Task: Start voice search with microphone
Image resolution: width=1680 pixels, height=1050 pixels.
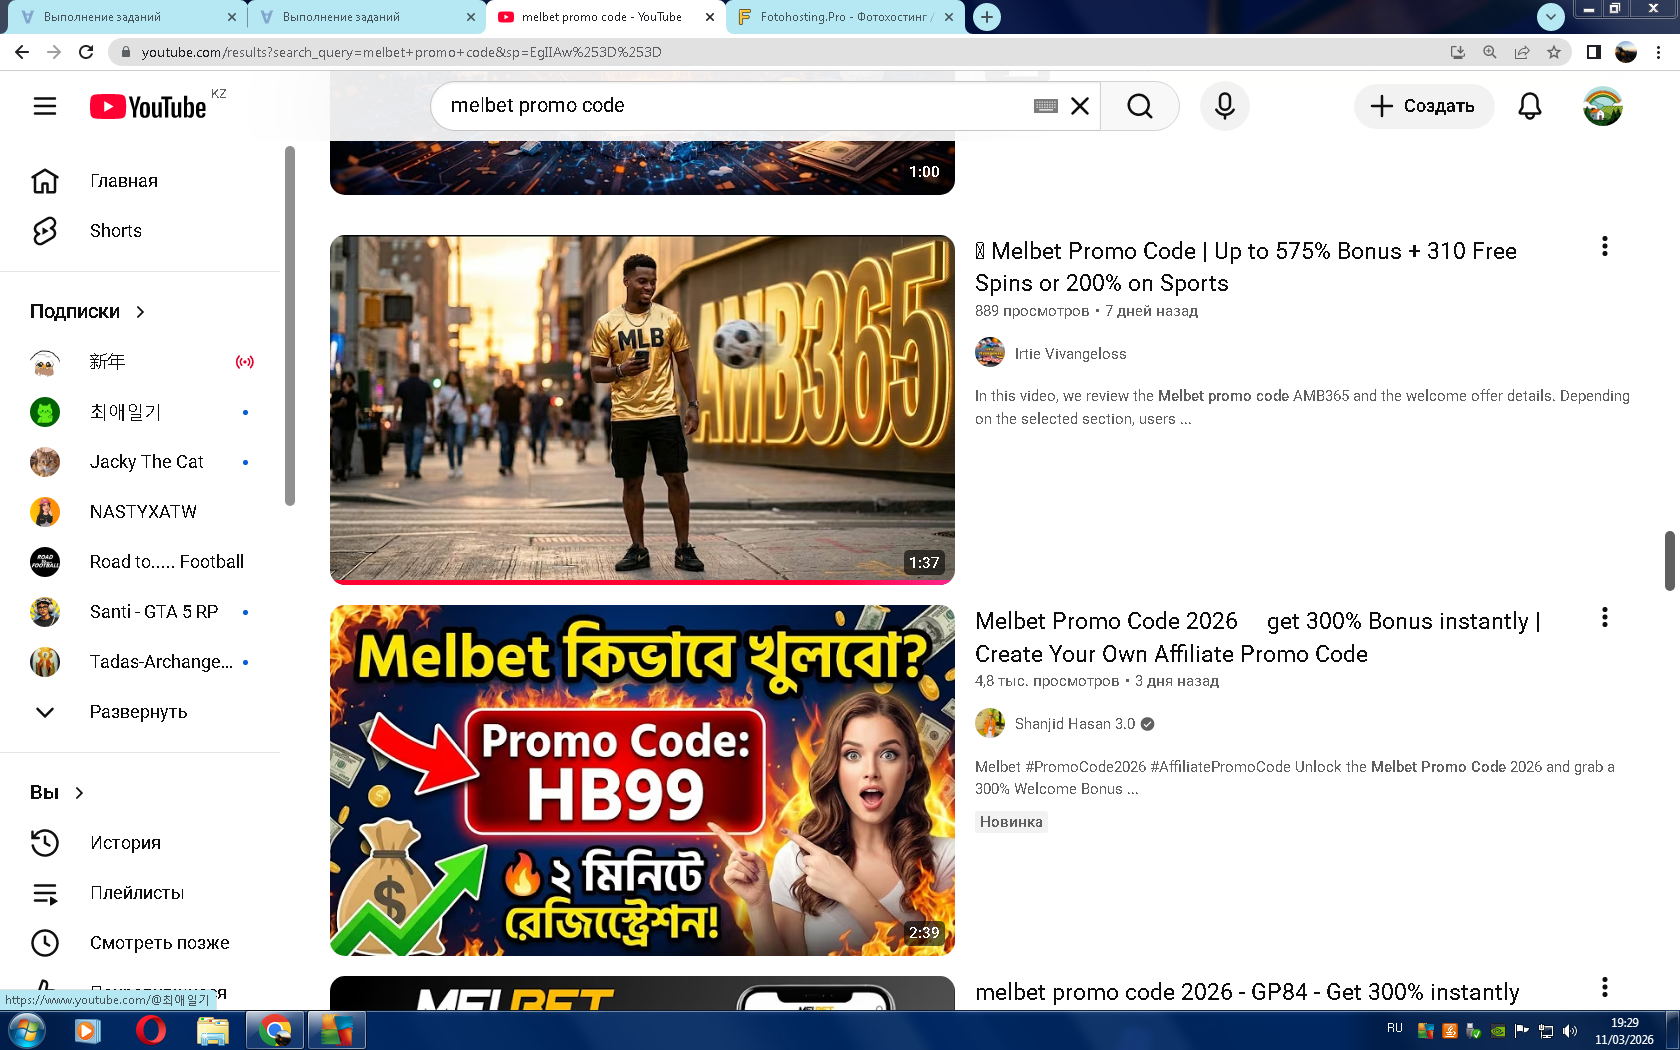Action: [x=1225, y=106]
